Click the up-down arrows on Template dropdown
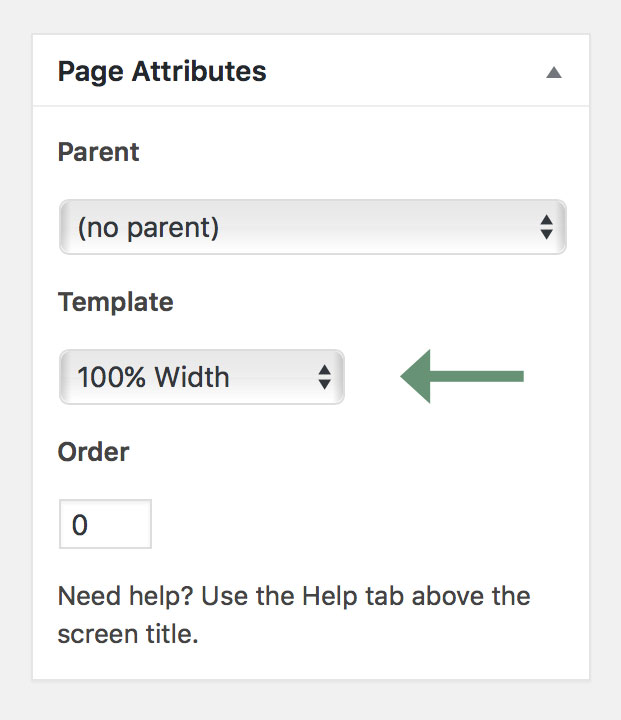The width and height of the screenshot is (621, 720). [325, 377]
